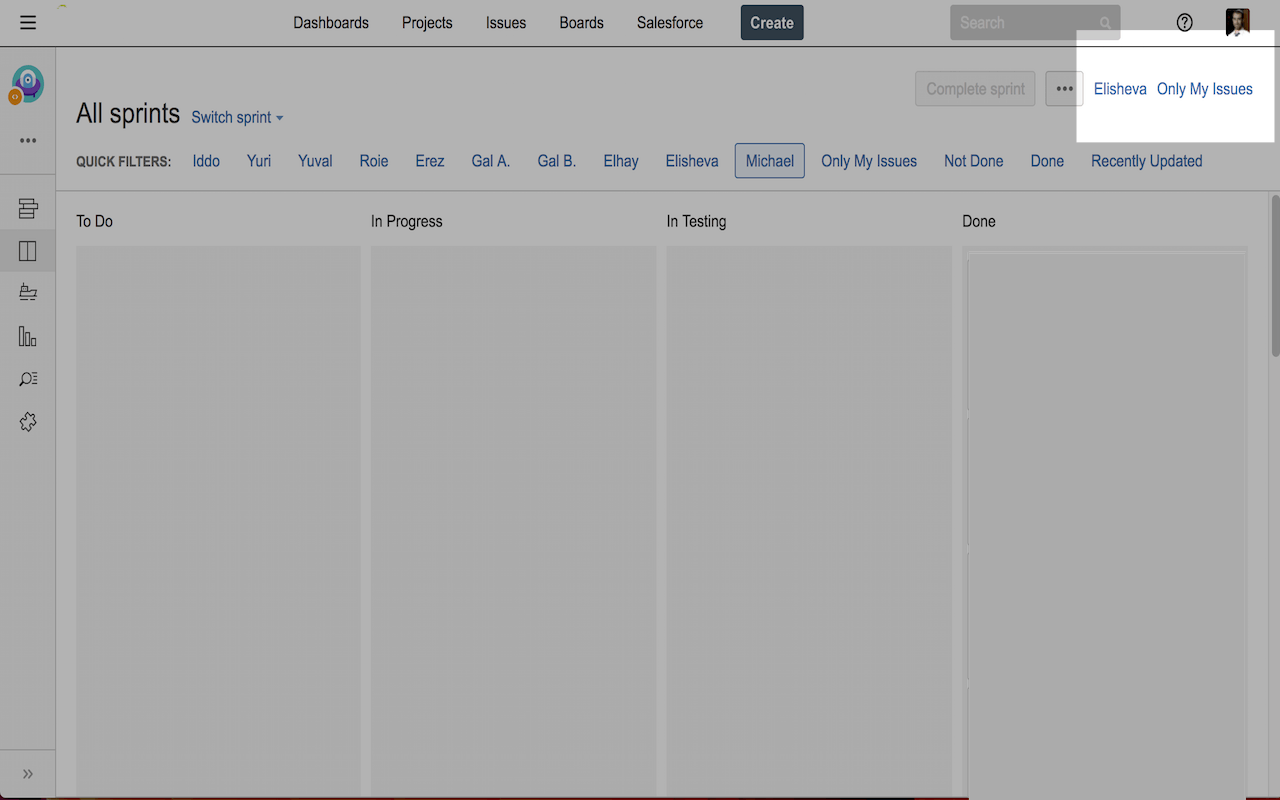Screen dimensions: 1280x800
Task: Open the Salesforce menu item
Action: [x=669, y=22]
